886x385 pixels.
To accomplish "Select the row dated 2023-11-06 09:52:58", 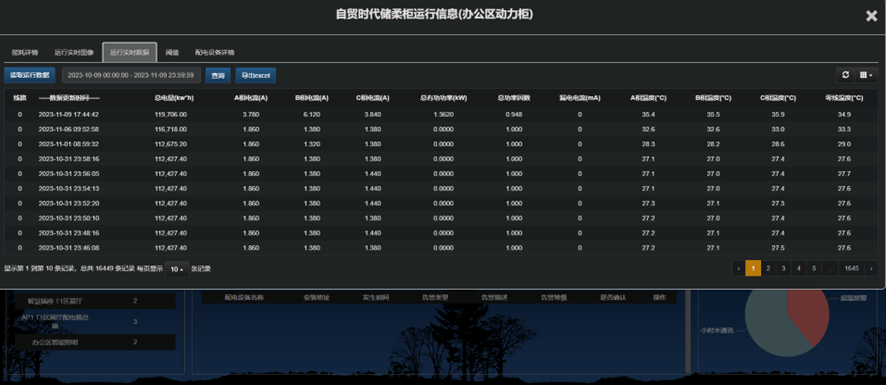I will [x=441, y=129].
